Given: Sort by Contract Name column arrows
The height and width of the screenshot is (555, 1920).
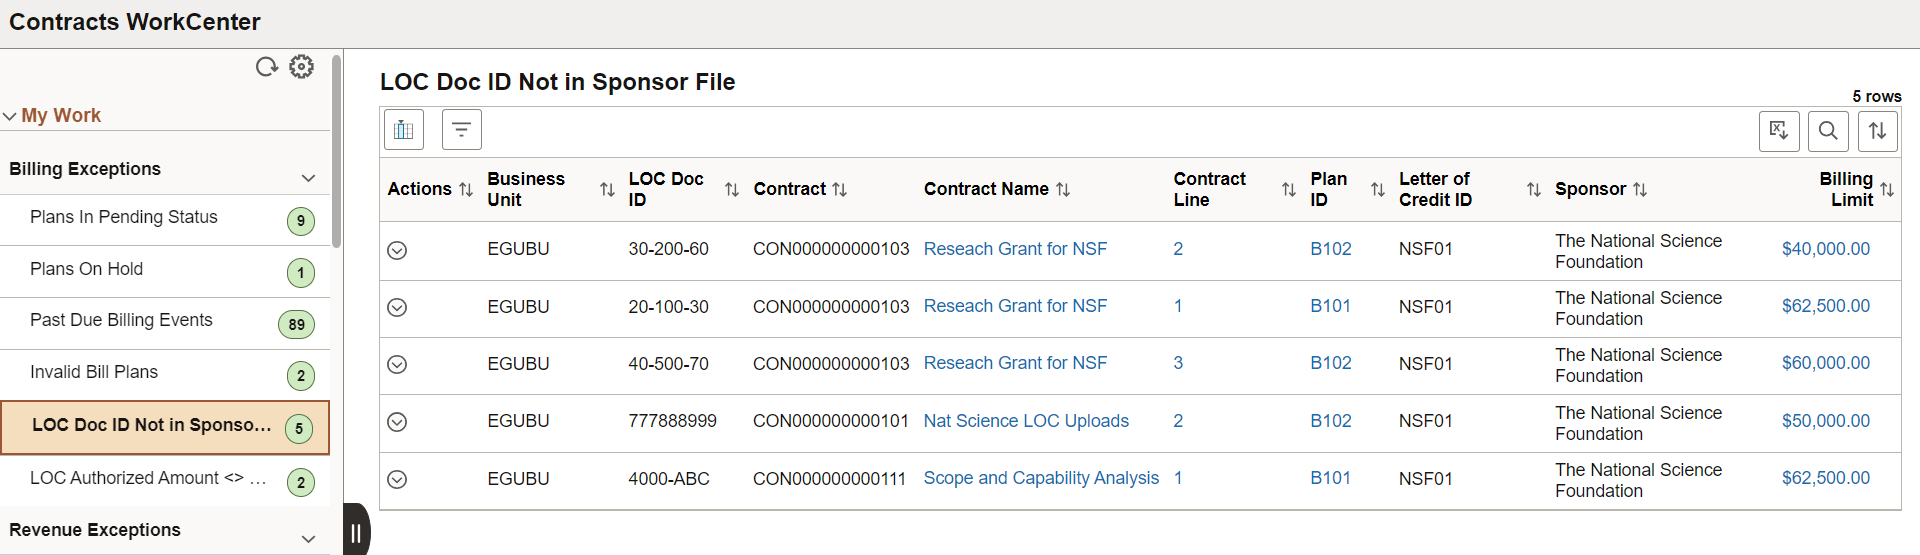Looking at the screenshot, I should [x=1063, y=189].
